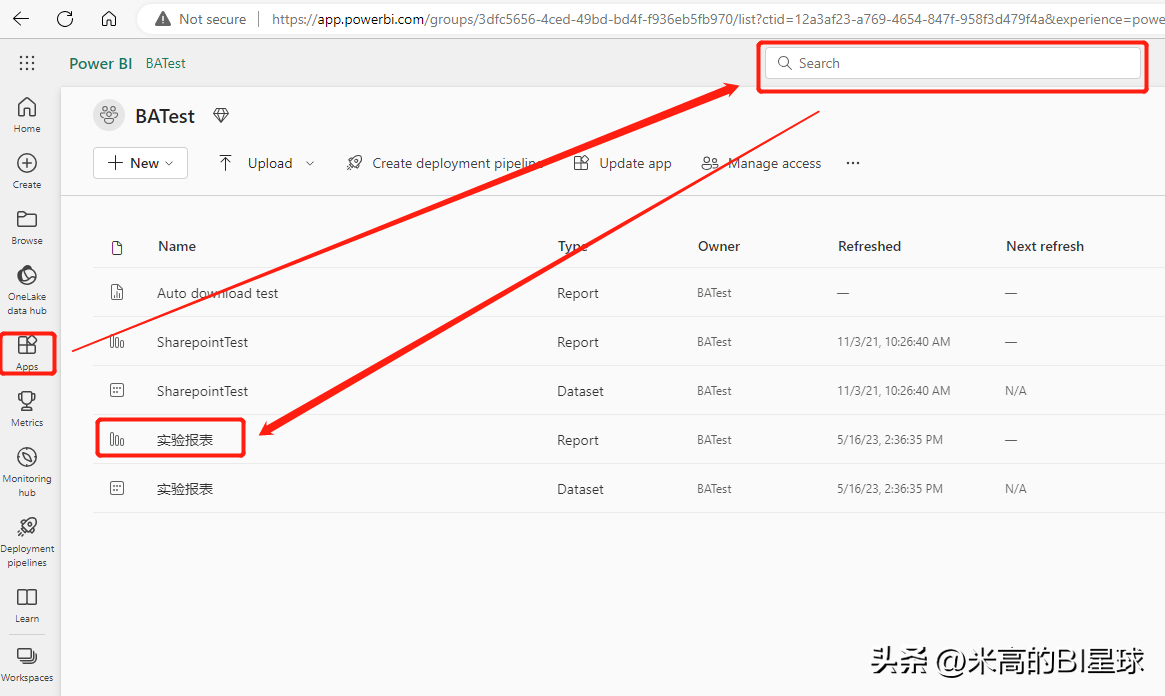Open Metrics in the left sidebar
This screenshot has height=696, width=1165.
pos(27,409)
